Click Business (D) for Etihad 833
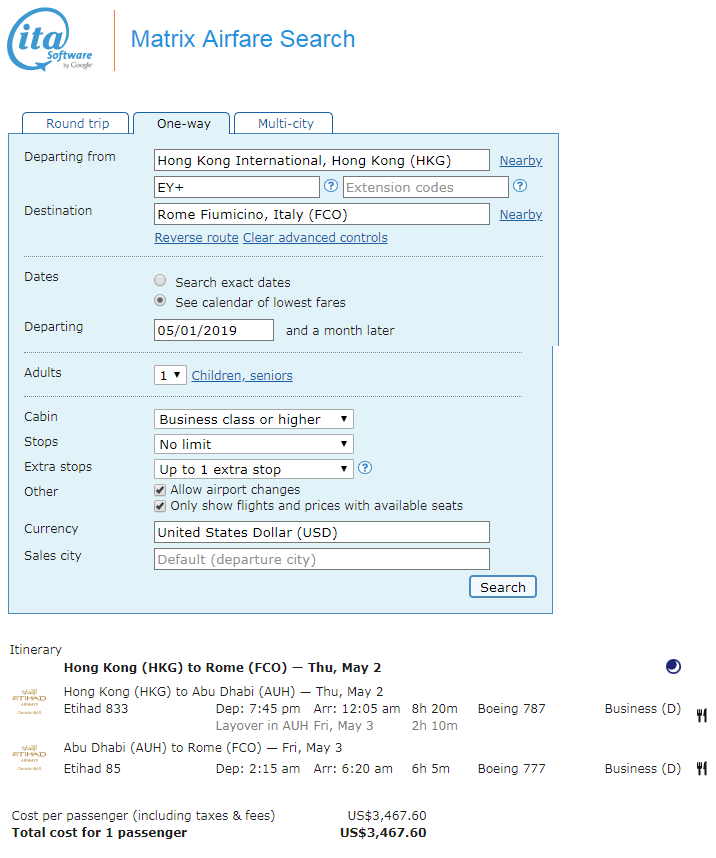 pyautogui.click(x=643, y=709)
